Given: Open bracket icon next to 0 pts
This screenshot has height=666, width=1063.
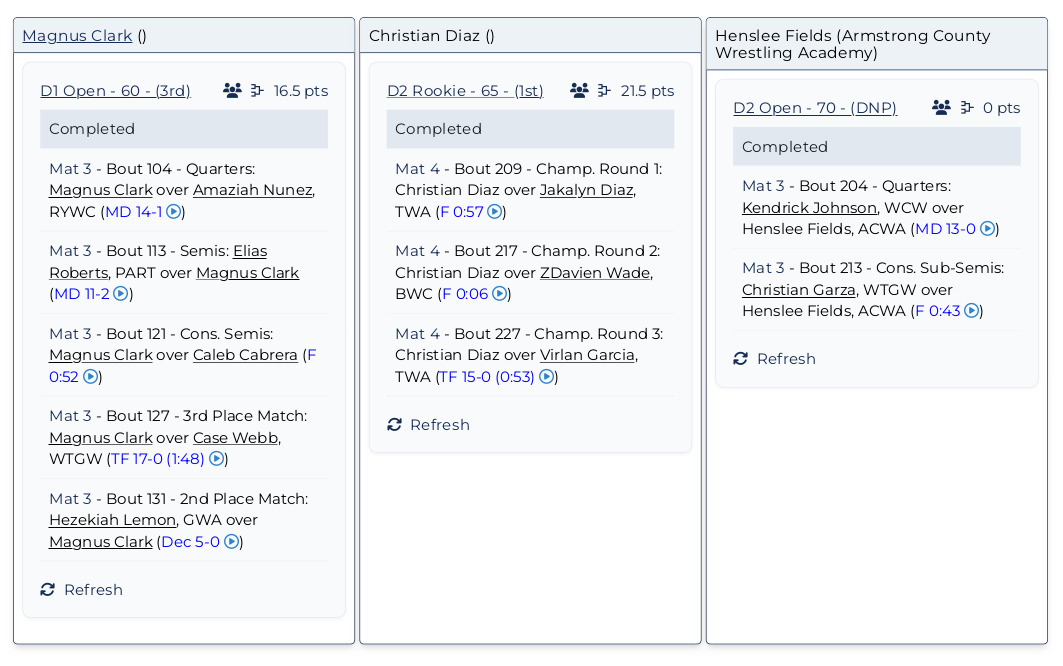Looking at the screenshot, I should coord(967,108).
